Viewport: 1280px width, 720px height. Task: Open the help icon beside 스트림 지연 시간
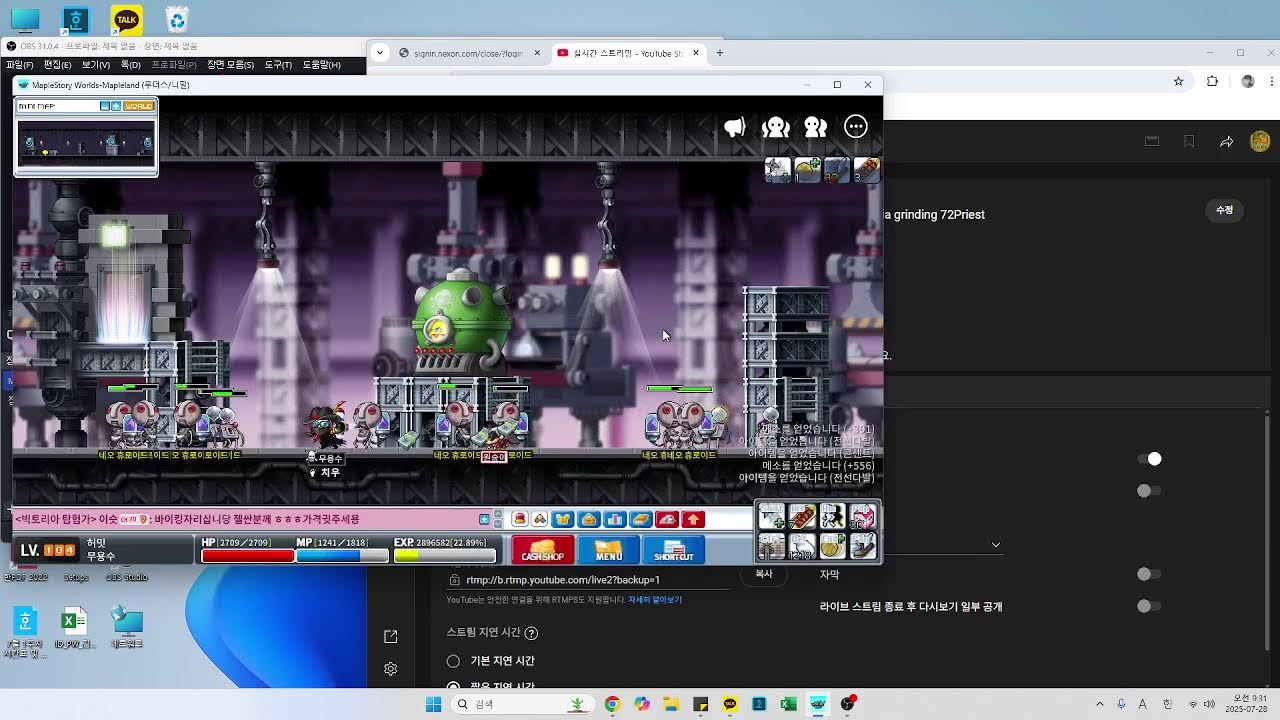tap(531, 633)
